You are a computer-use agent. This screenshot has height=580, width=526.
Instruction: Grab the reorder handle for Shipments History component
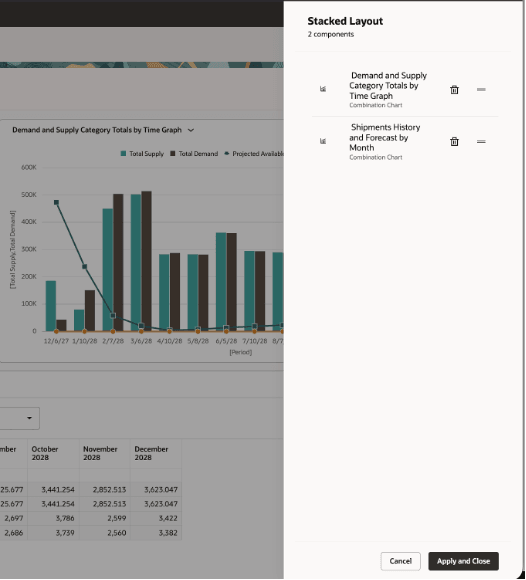[x=481, y=141]
